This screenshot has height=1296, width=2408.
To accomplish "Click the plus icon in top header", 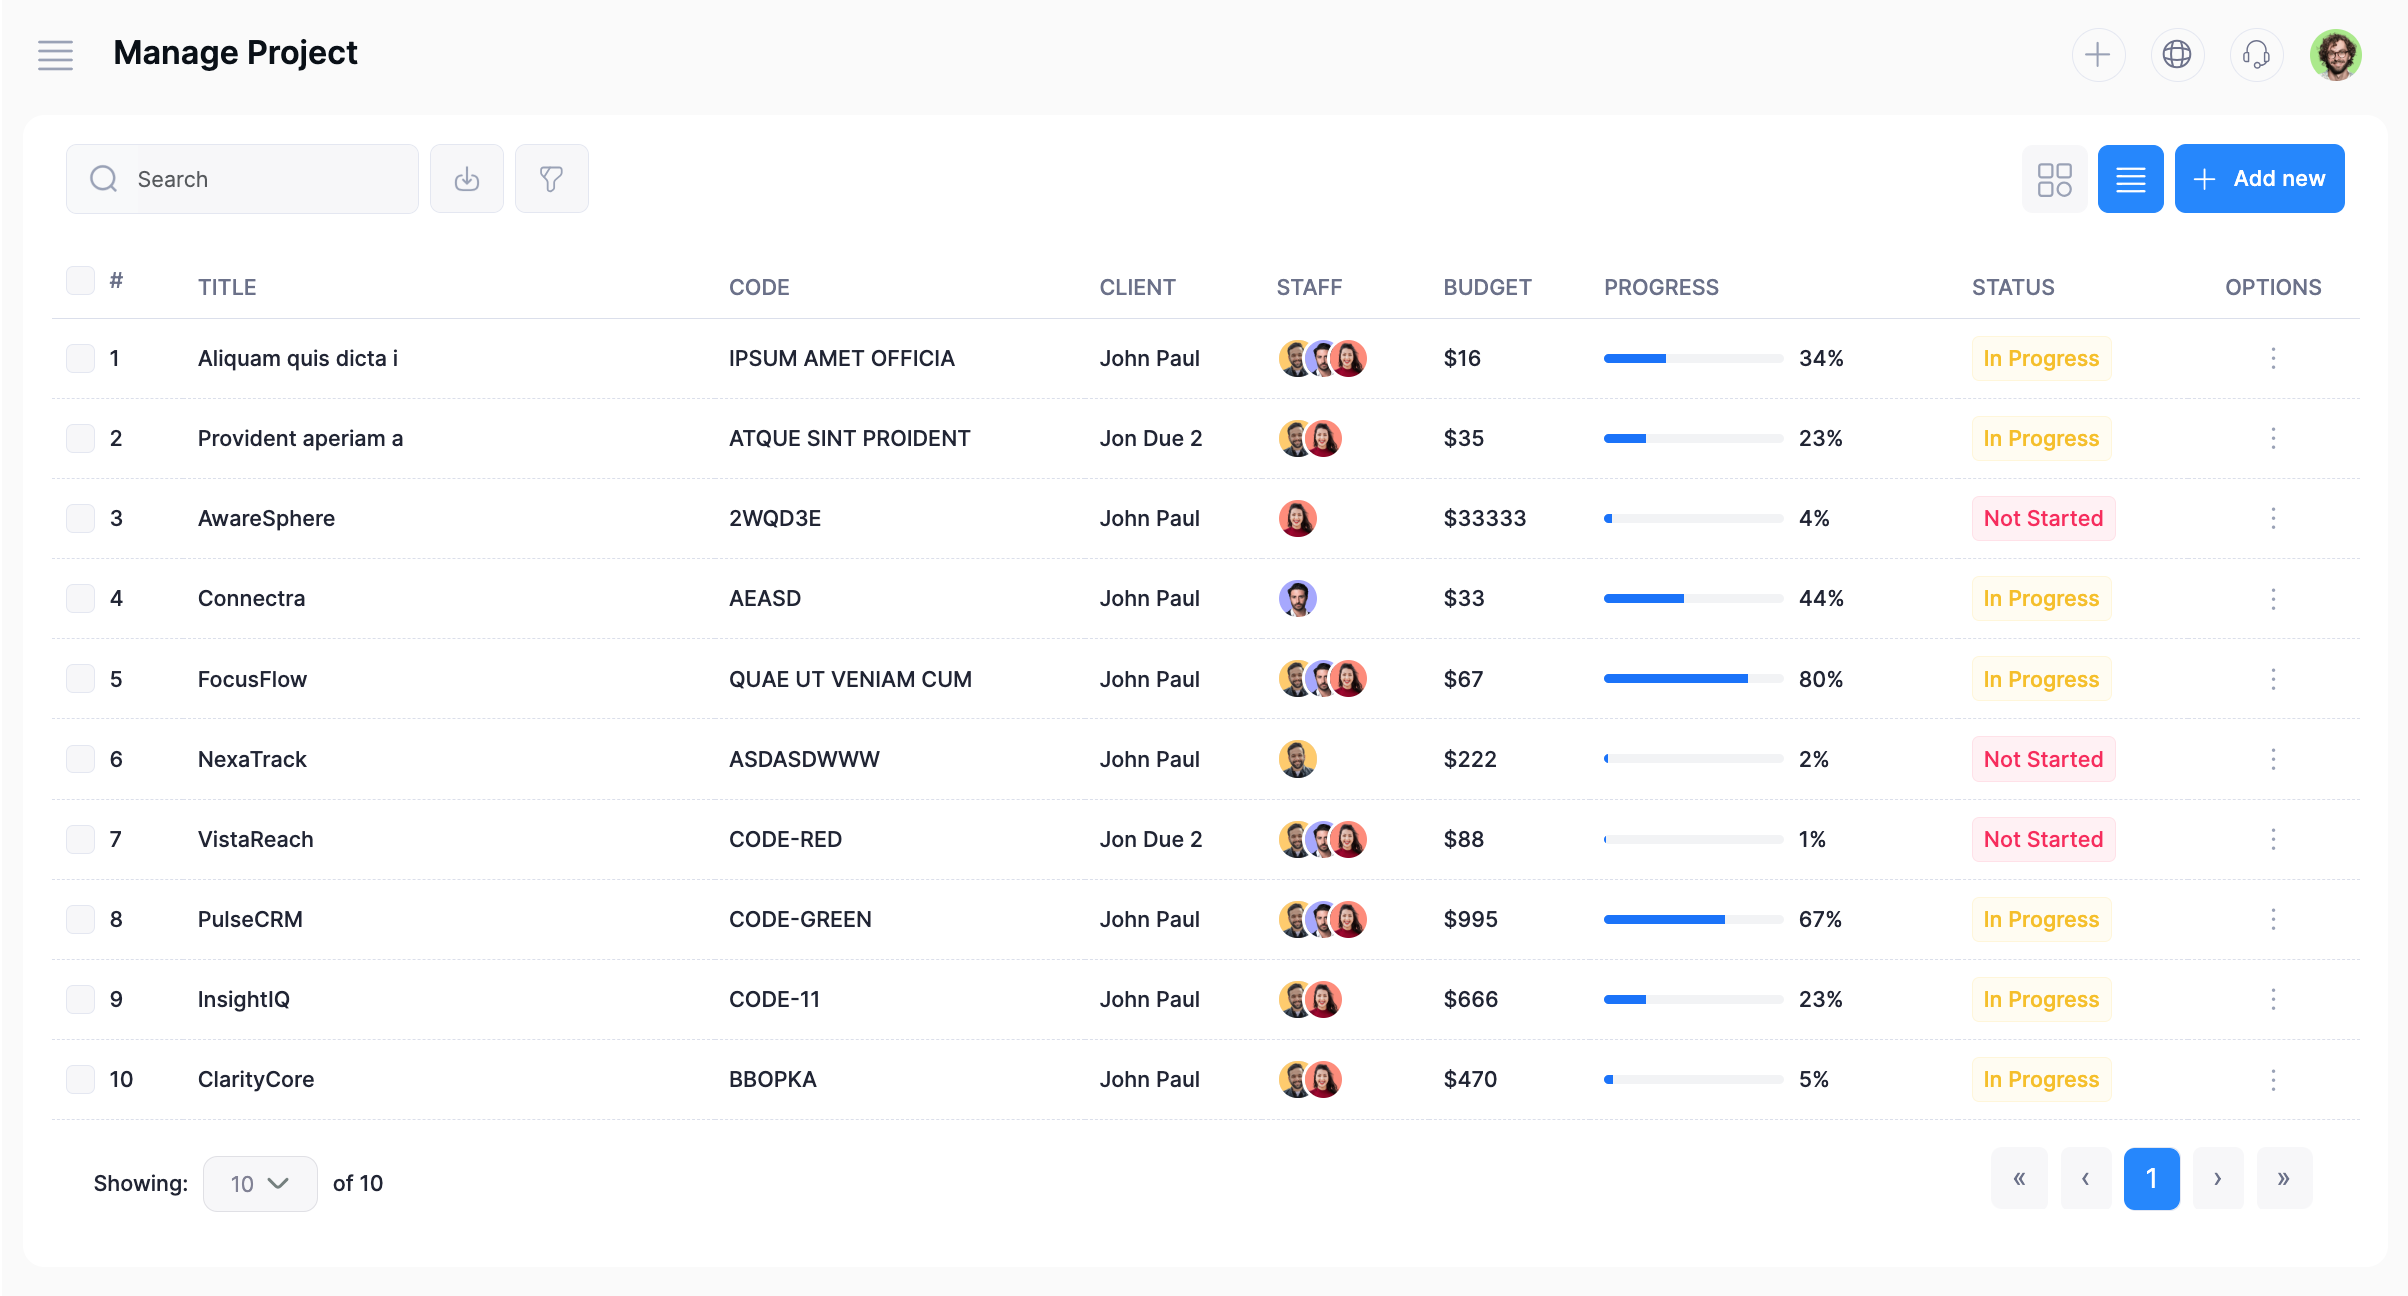I will click(2097, 54).
